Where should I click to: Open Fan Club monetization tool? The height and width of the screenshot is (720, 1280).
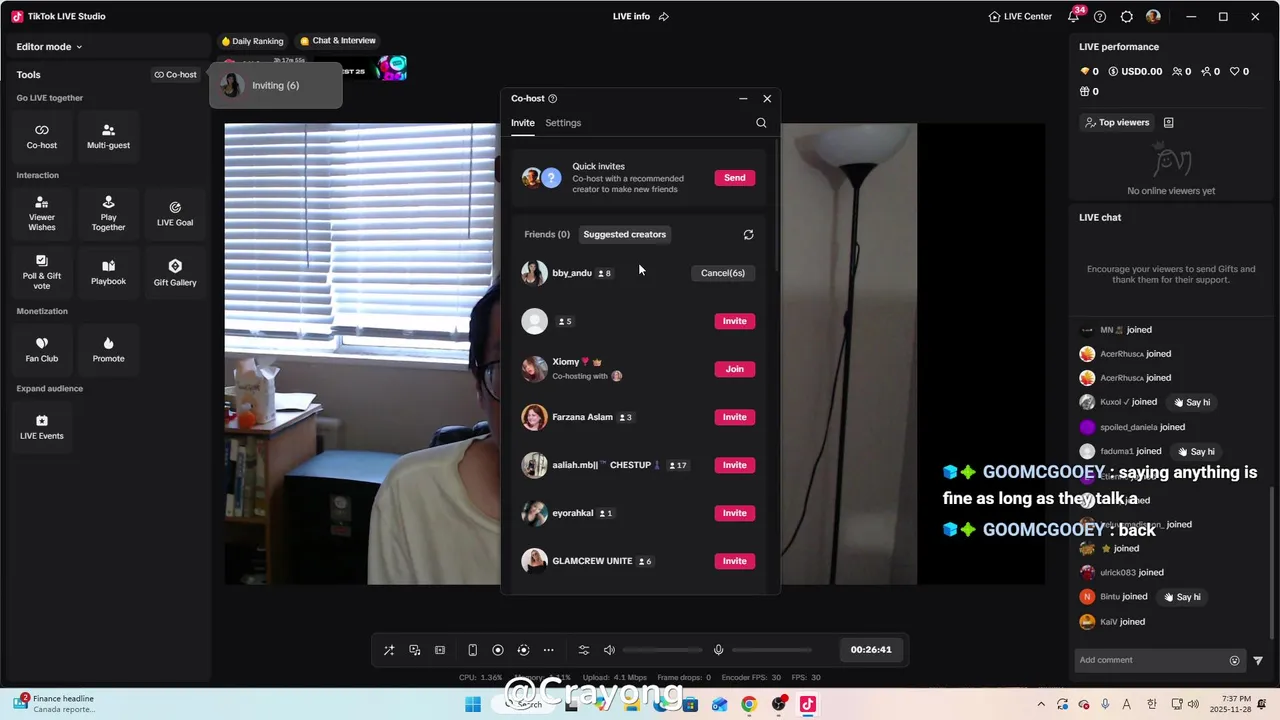tap(42, 350)
